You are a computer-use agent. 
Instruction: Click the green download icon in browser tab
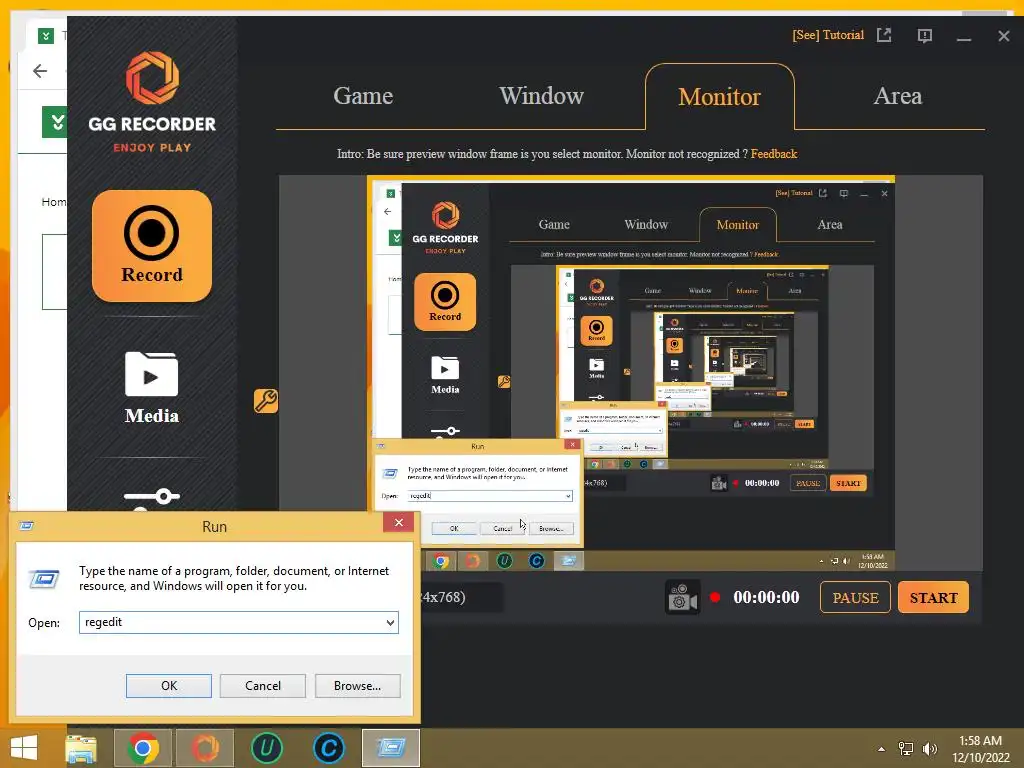[46, 36]
